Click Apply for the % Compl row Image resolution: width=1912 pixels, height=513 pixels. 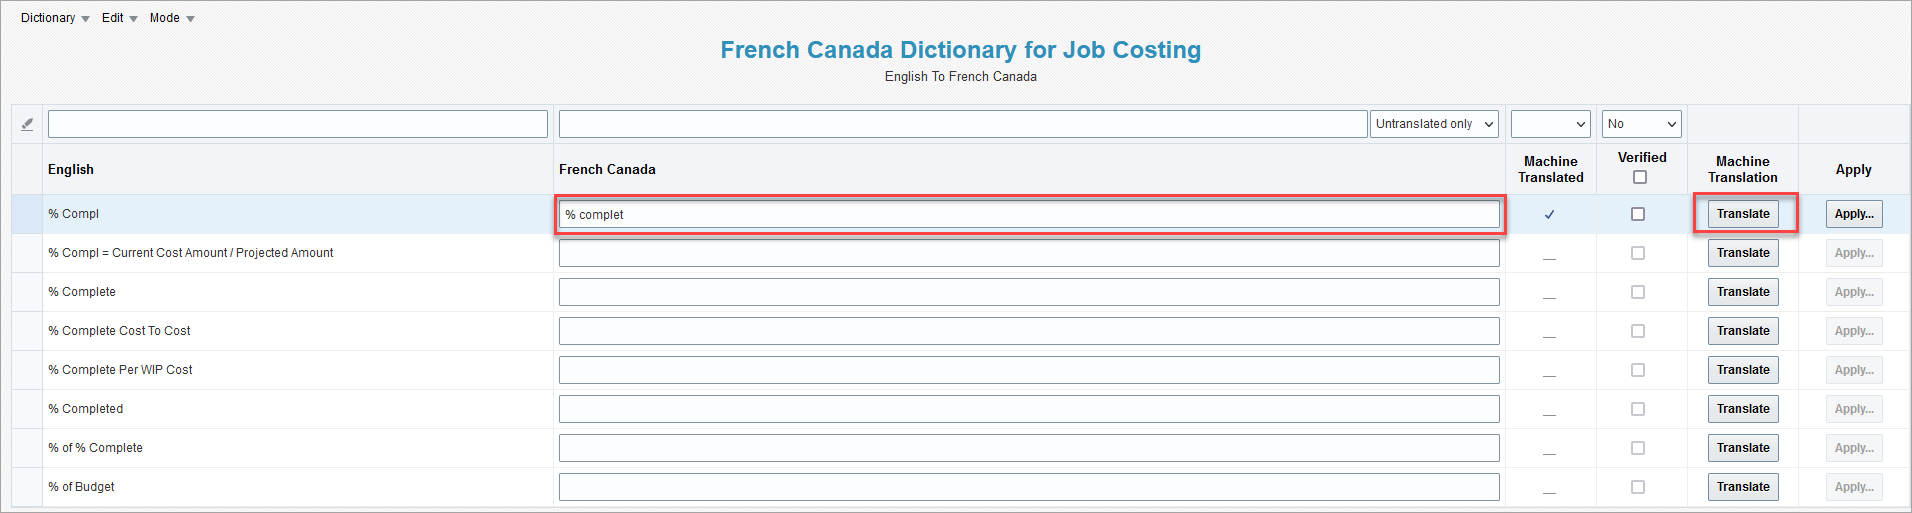pyautogui.click(x=1854, y=214)
